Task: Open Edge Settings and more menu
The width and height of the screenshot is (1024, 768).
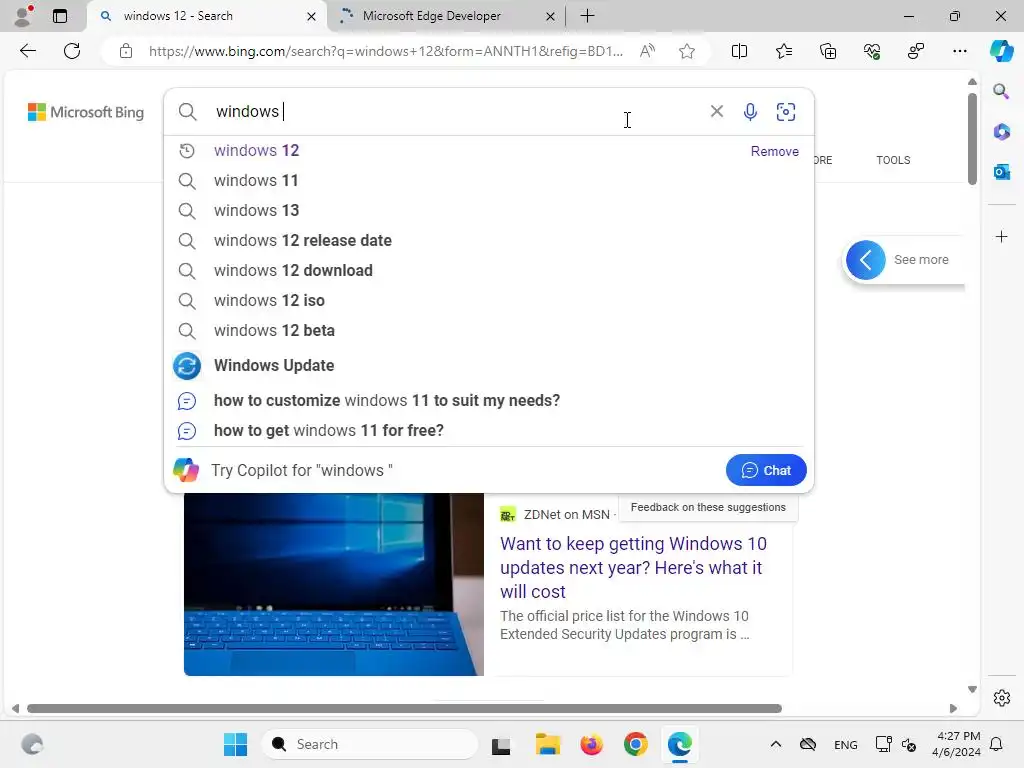Action: click(x=959, y=51)
